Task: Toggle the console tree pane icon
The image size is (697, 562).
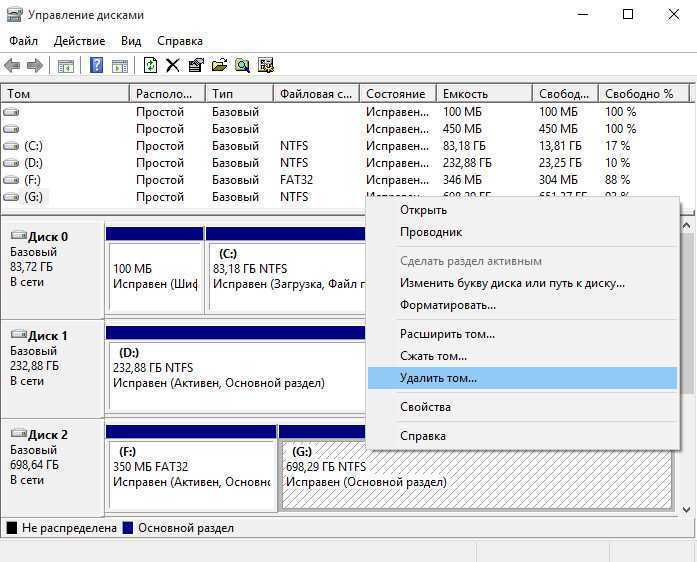Action: (66, 66)
